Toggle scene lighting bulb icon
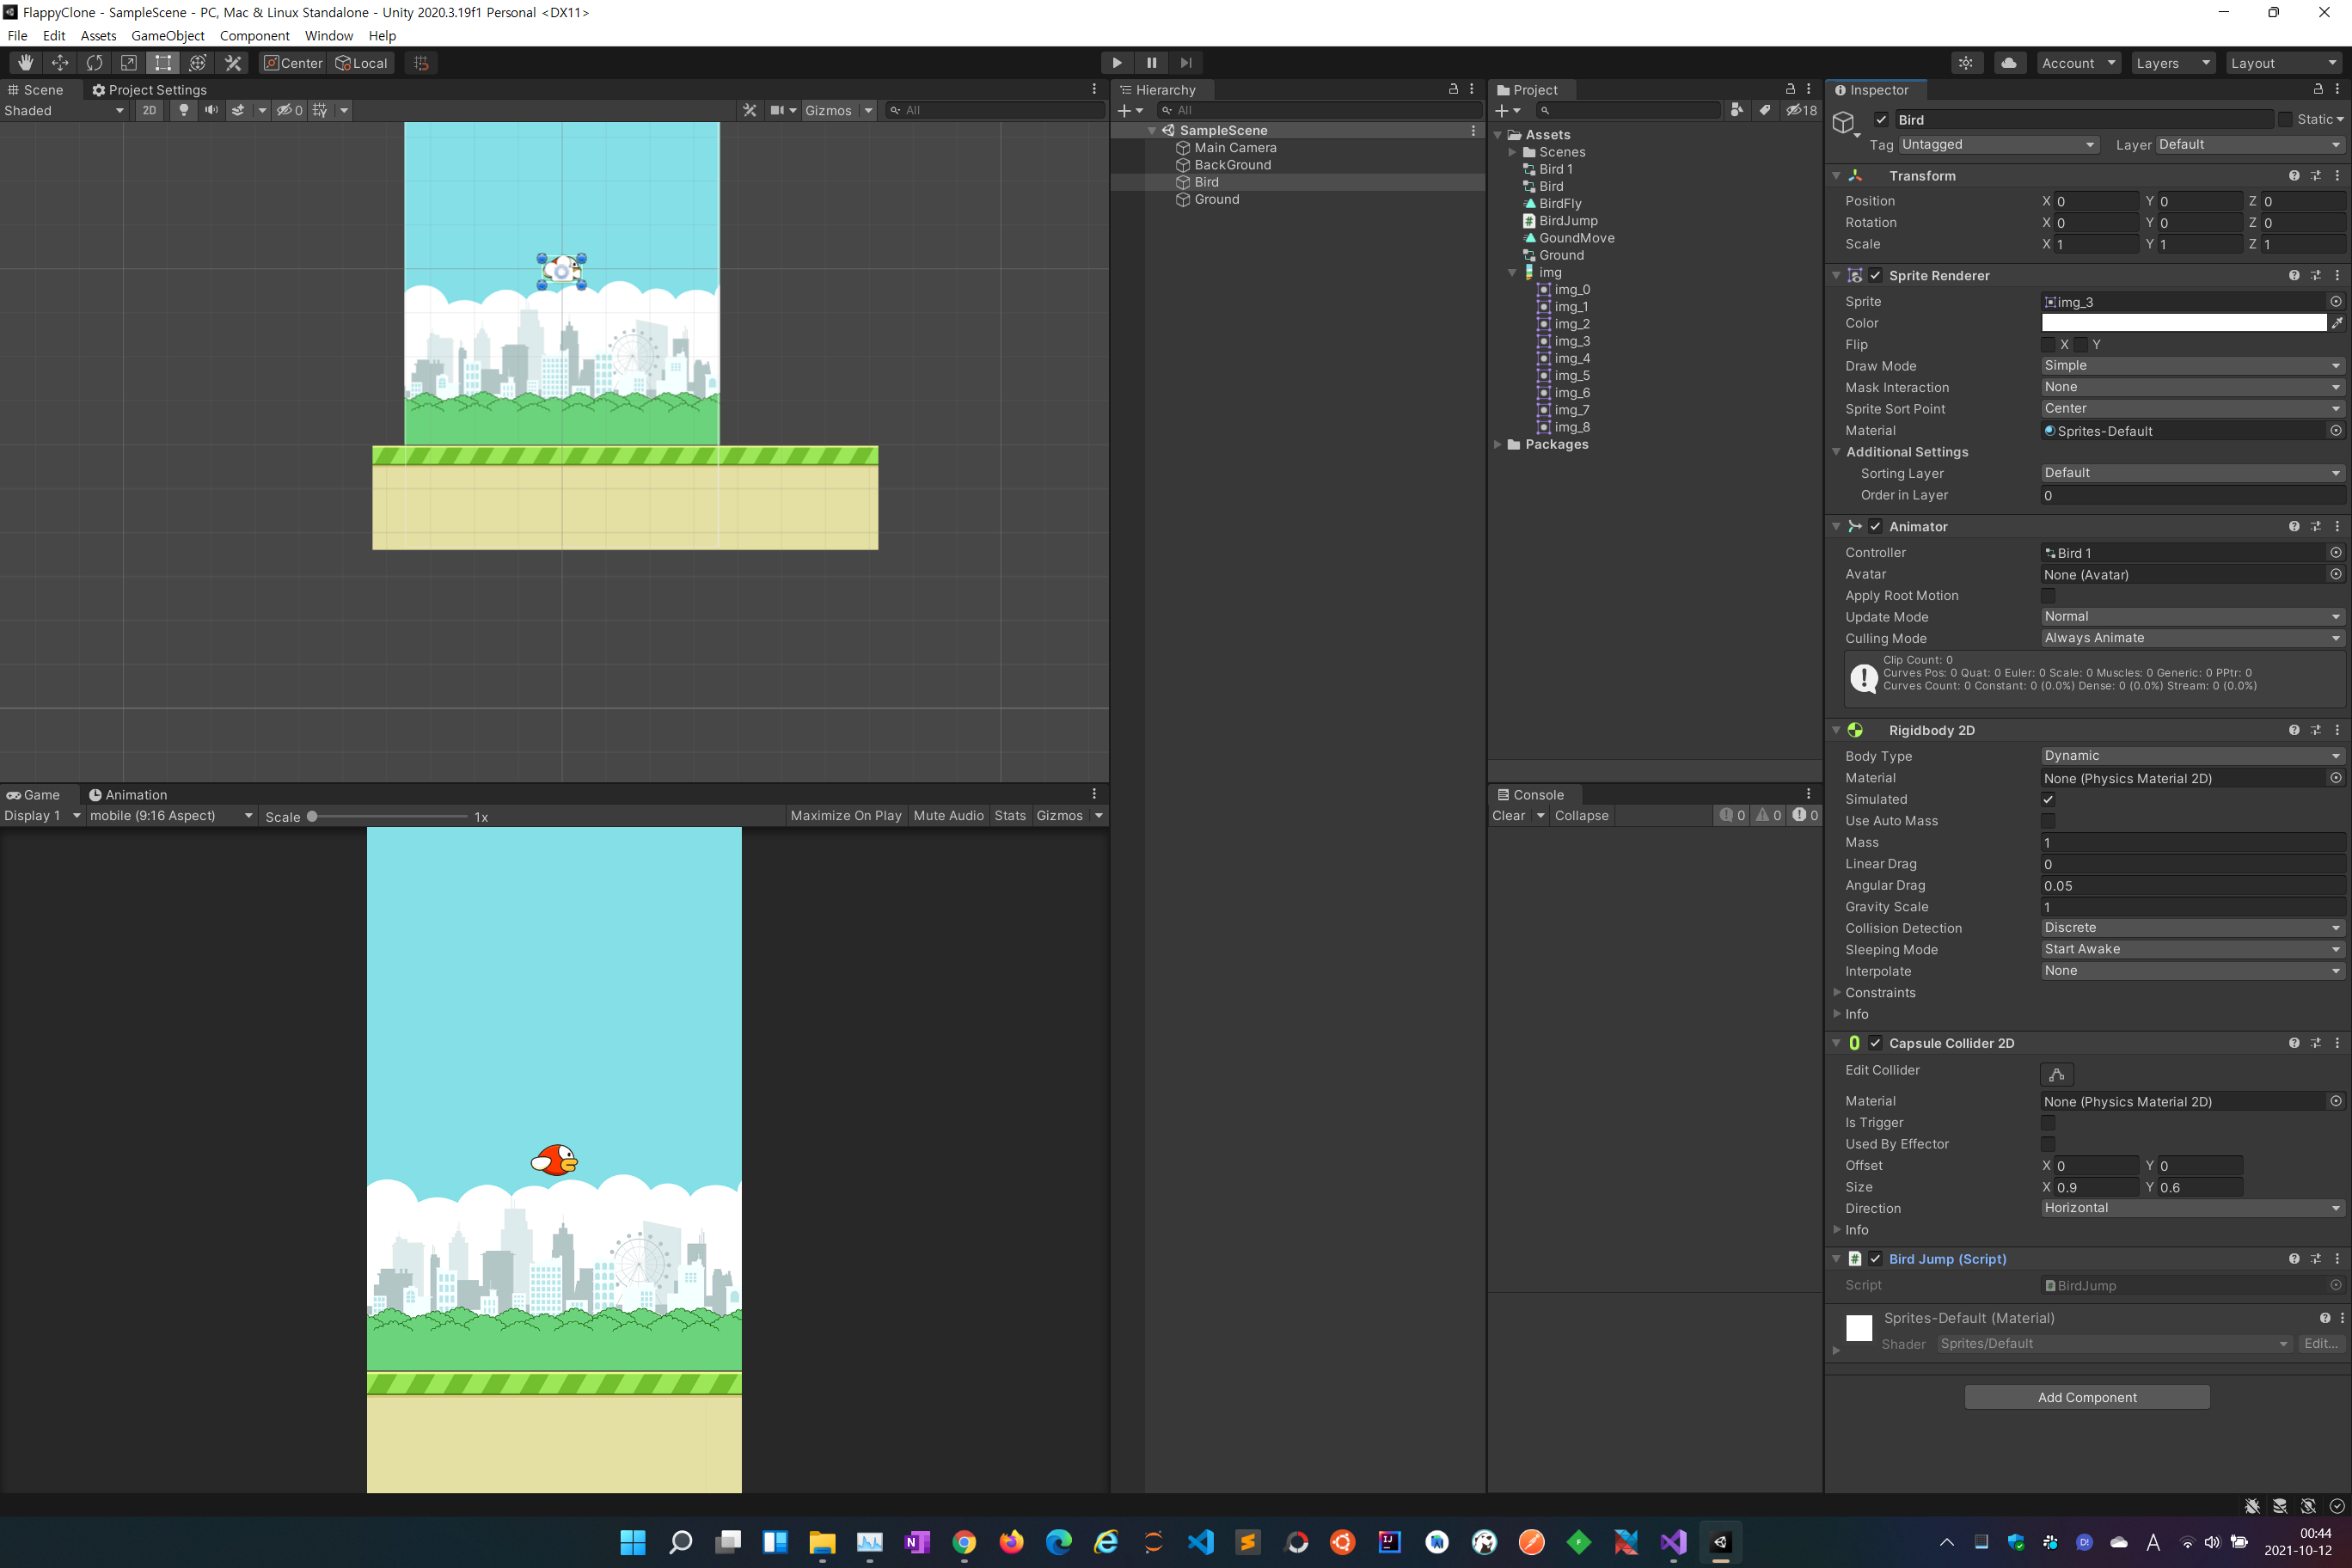The image size is (2352, 1568). coord(183,110)
